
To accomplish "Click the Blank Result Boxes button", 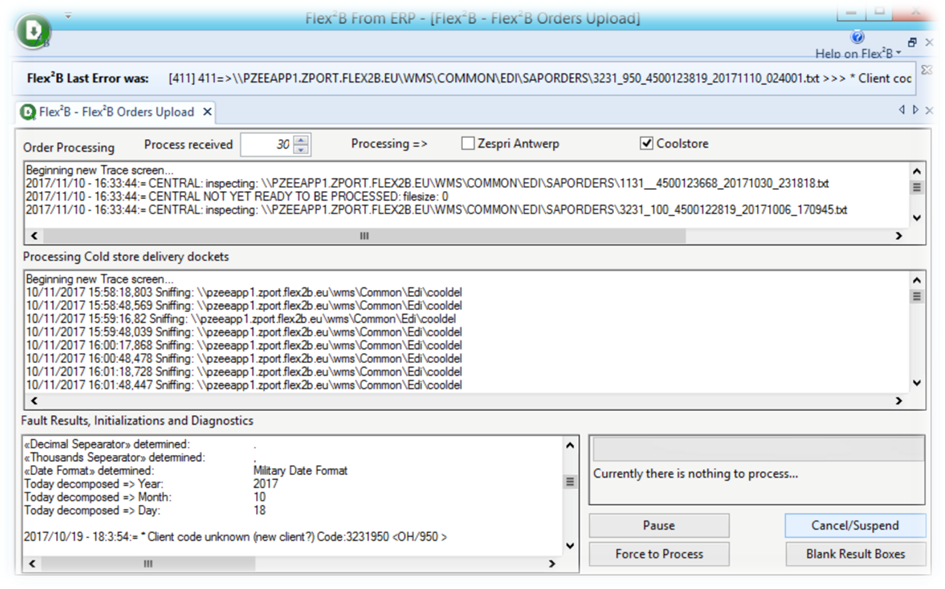I will pyautogui.click(x=855, y=554).
